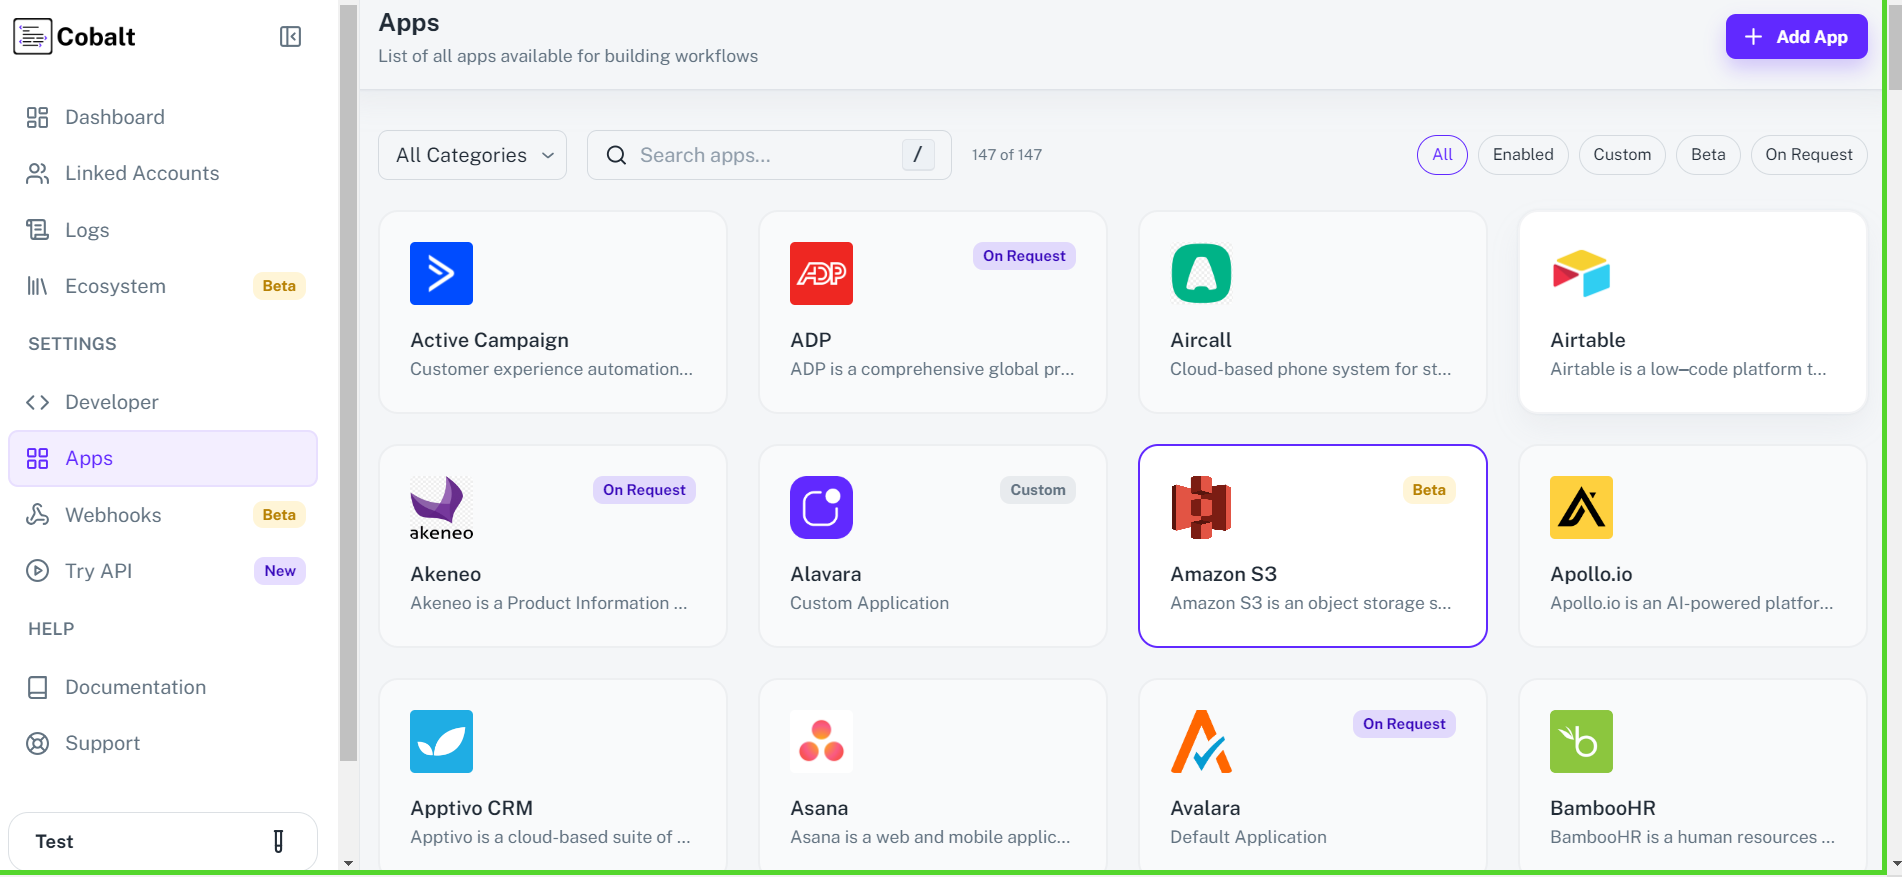1902x877 pixels.
Task: Click the slash shortcut key badge
Action: pos(918,155)
